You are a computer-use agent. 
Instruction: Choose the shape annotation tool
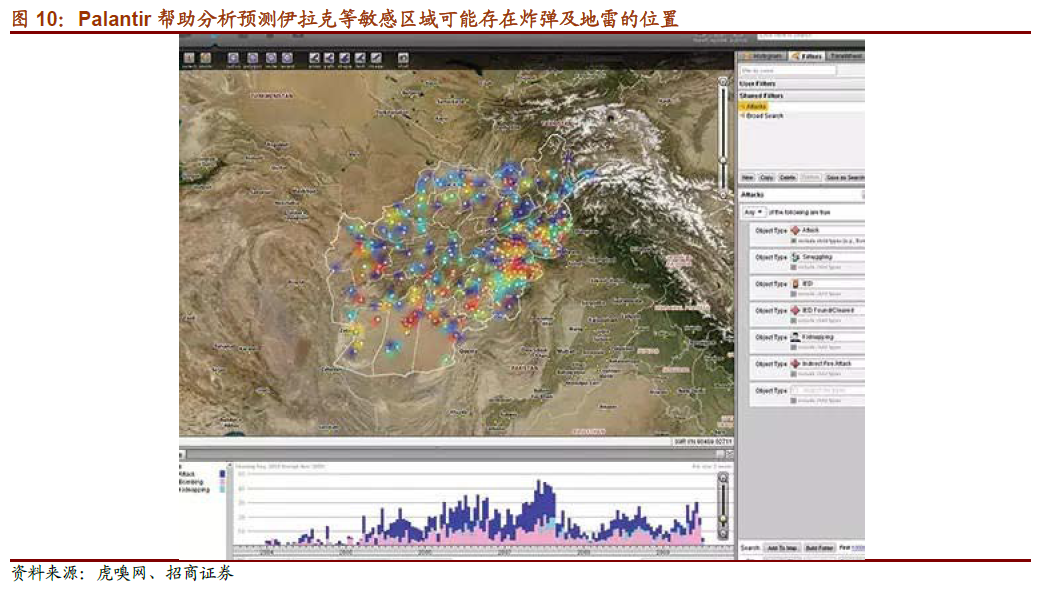point(345,59)
